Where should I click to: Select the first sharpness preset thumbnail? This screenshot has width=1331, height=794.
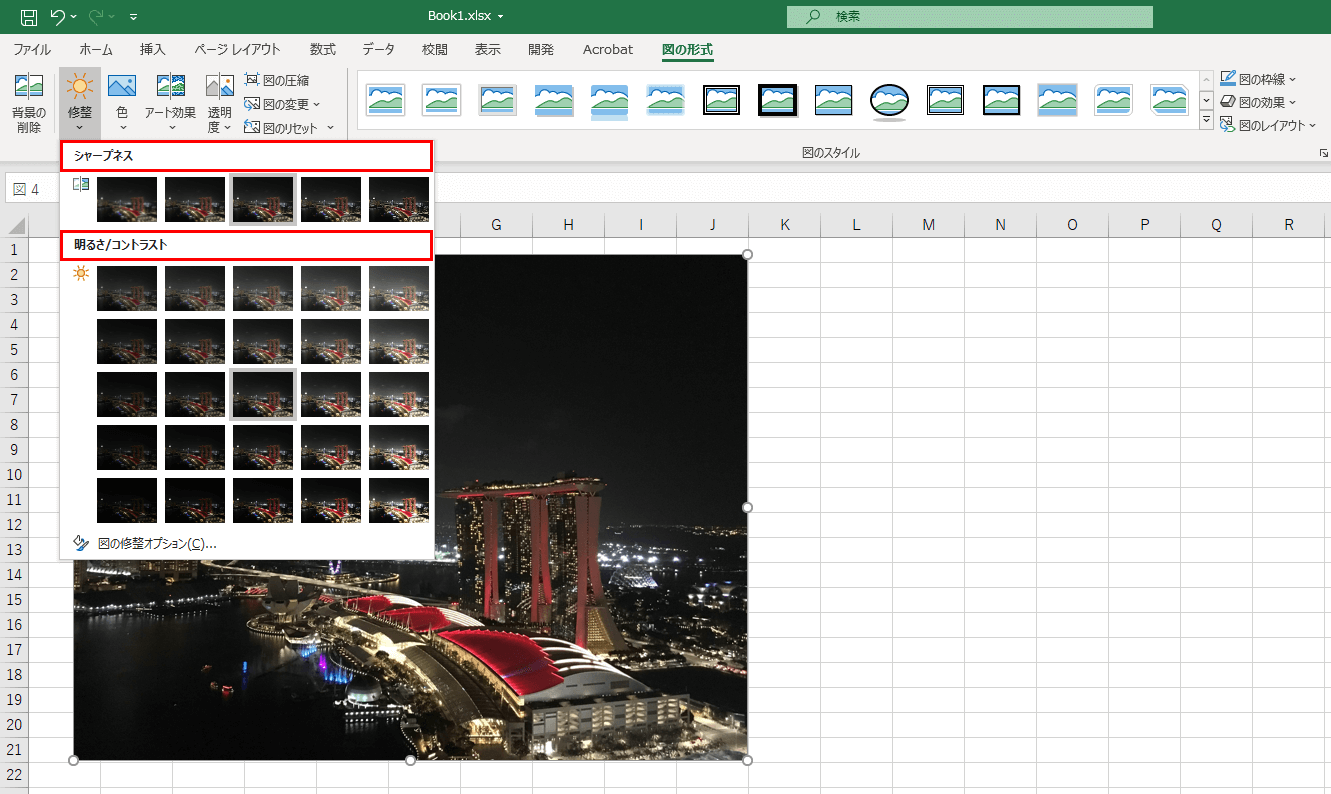pyautogui.click(x=127, y=199)
